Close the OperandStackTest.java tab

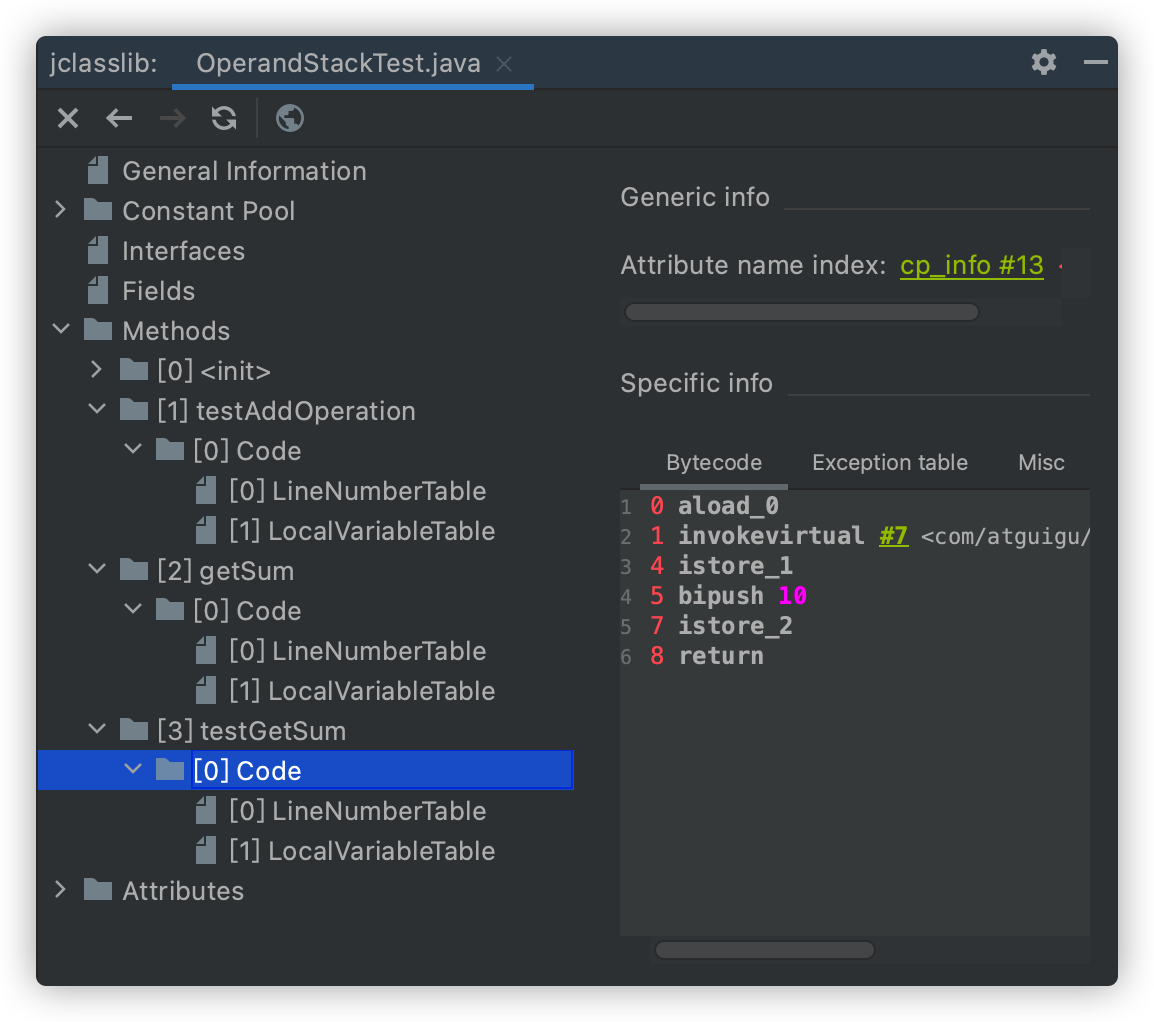[x=505, y=64]
